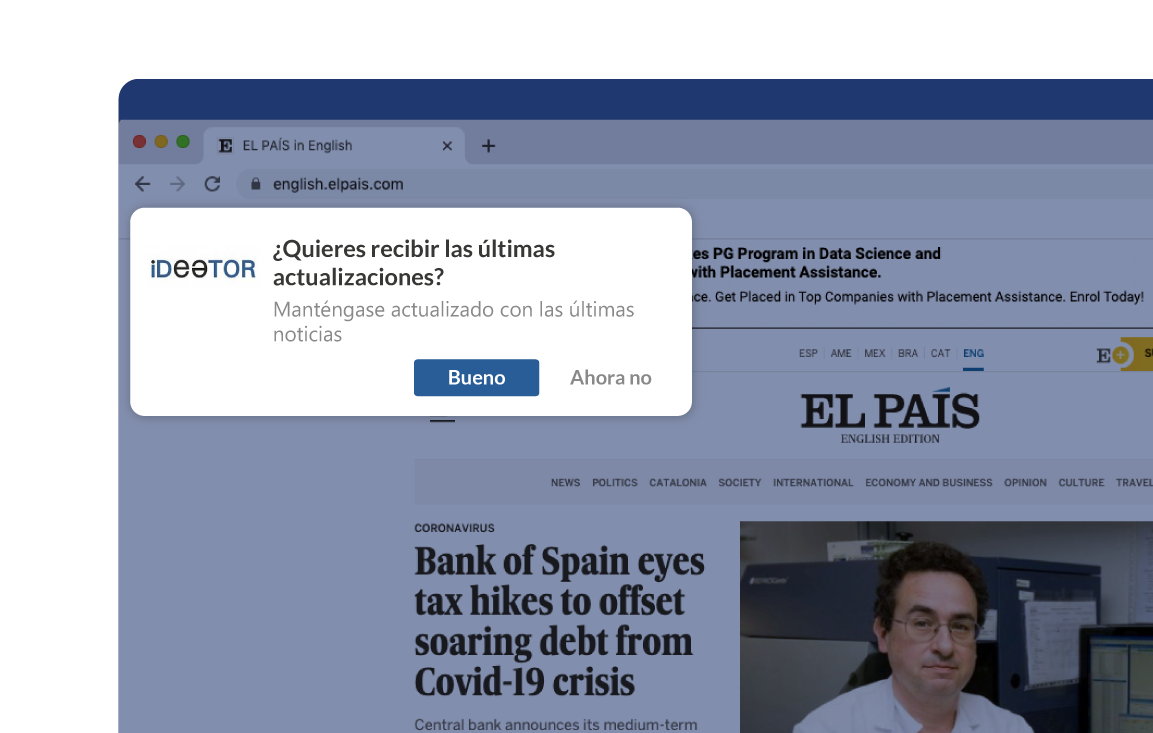Open the hamburger menu beside EL PAÍS logo
This screenshot has height=733, width=1153.
[442, 419]
